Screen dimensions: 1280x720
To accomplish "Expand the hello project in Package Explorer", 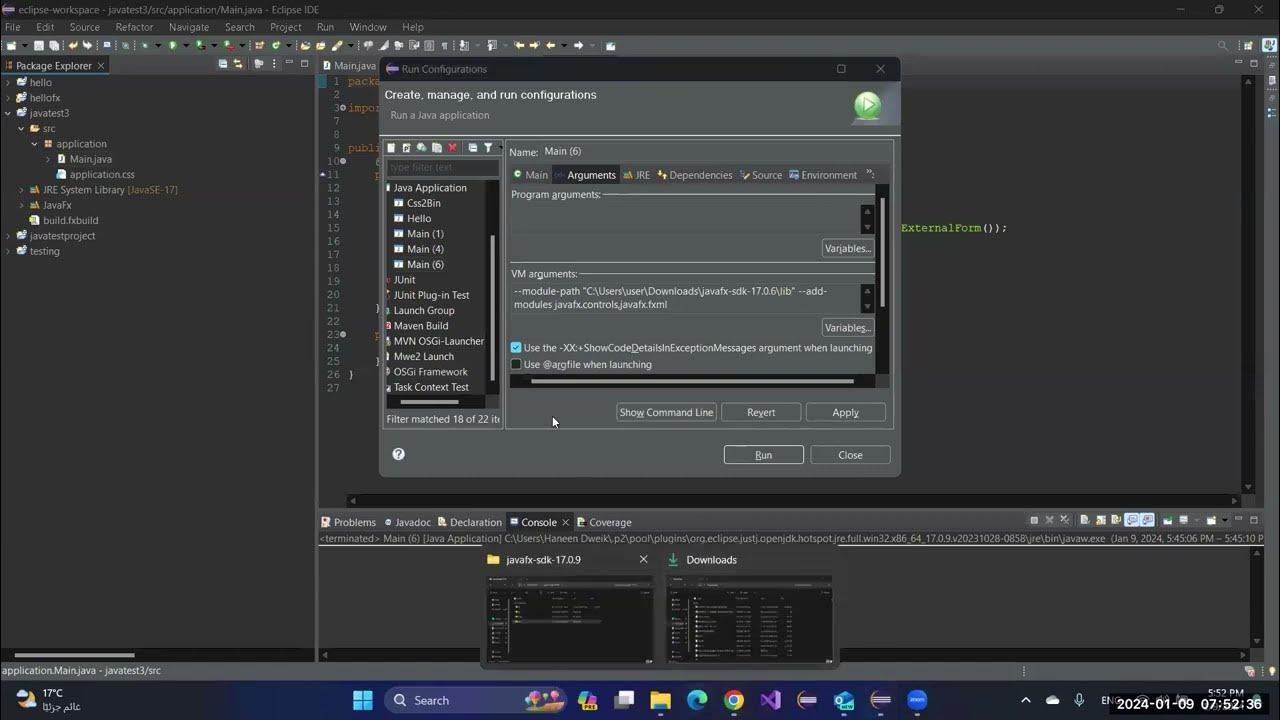I will click(8, 83).
